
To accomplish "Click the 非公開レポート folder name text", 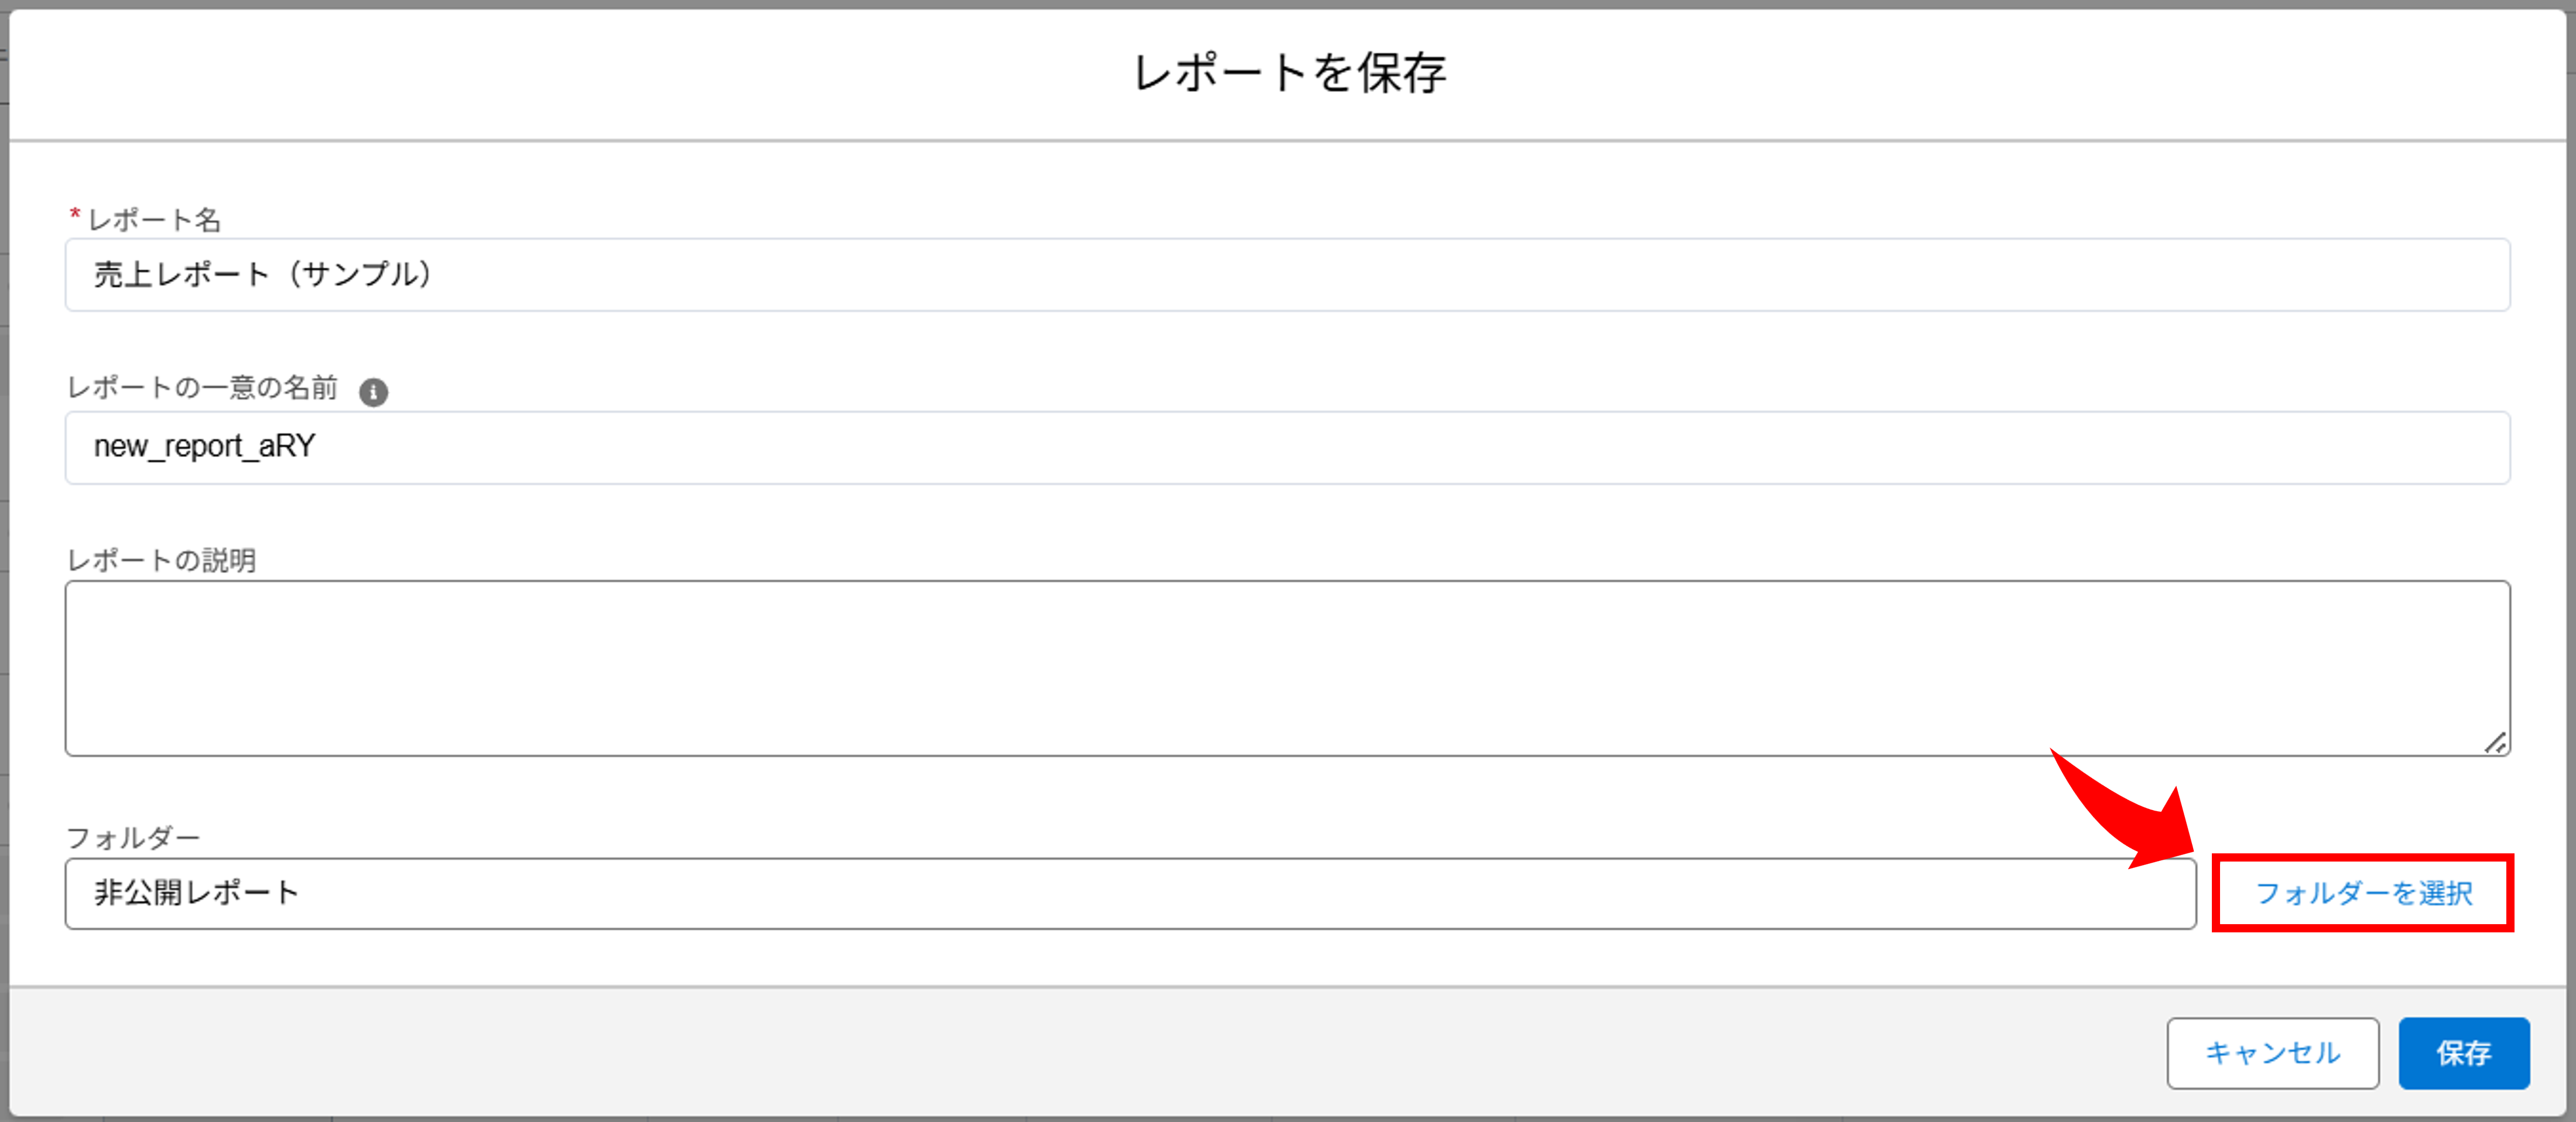I will pos(195,893).
